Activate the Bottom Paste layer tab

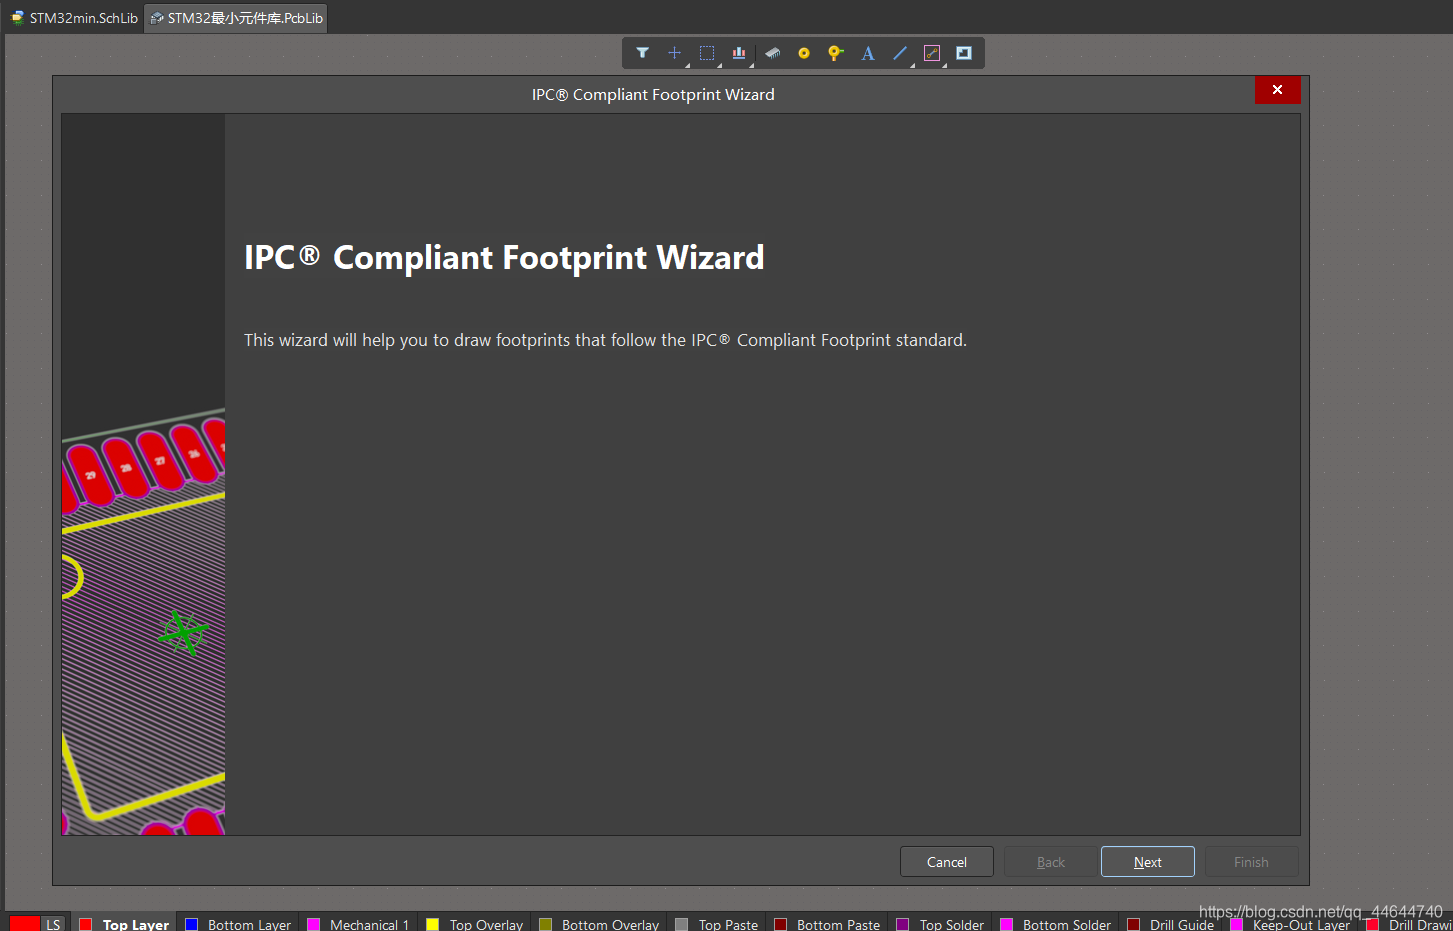coord(827,924)
